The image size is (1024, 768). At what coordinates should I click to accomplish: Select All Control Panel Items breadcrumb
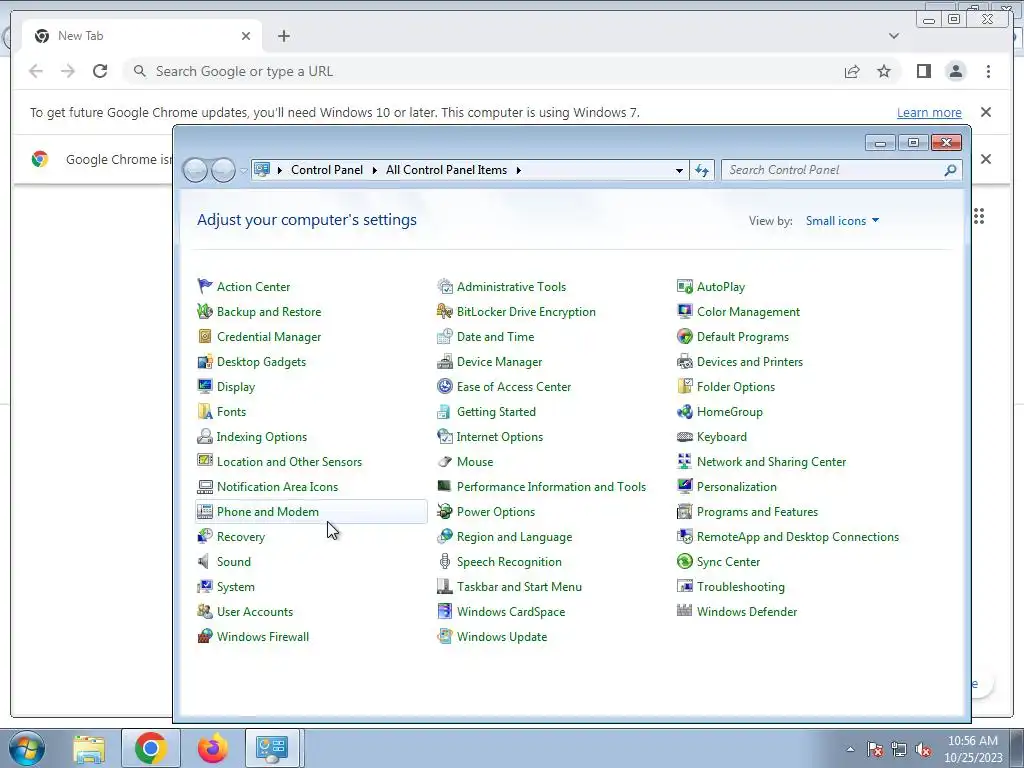pos(446,170)
